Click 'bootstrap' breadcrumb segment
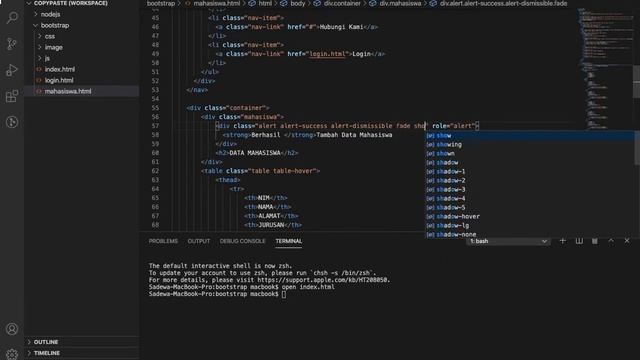640x360 pixels. (161, 3)
